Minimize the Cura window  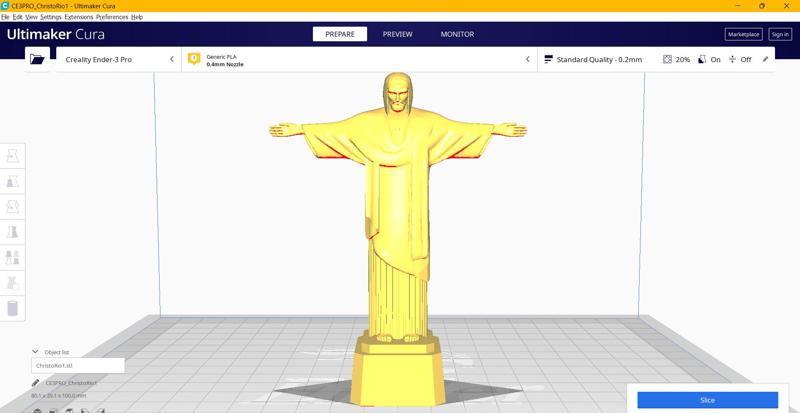(x=738, y=6)
